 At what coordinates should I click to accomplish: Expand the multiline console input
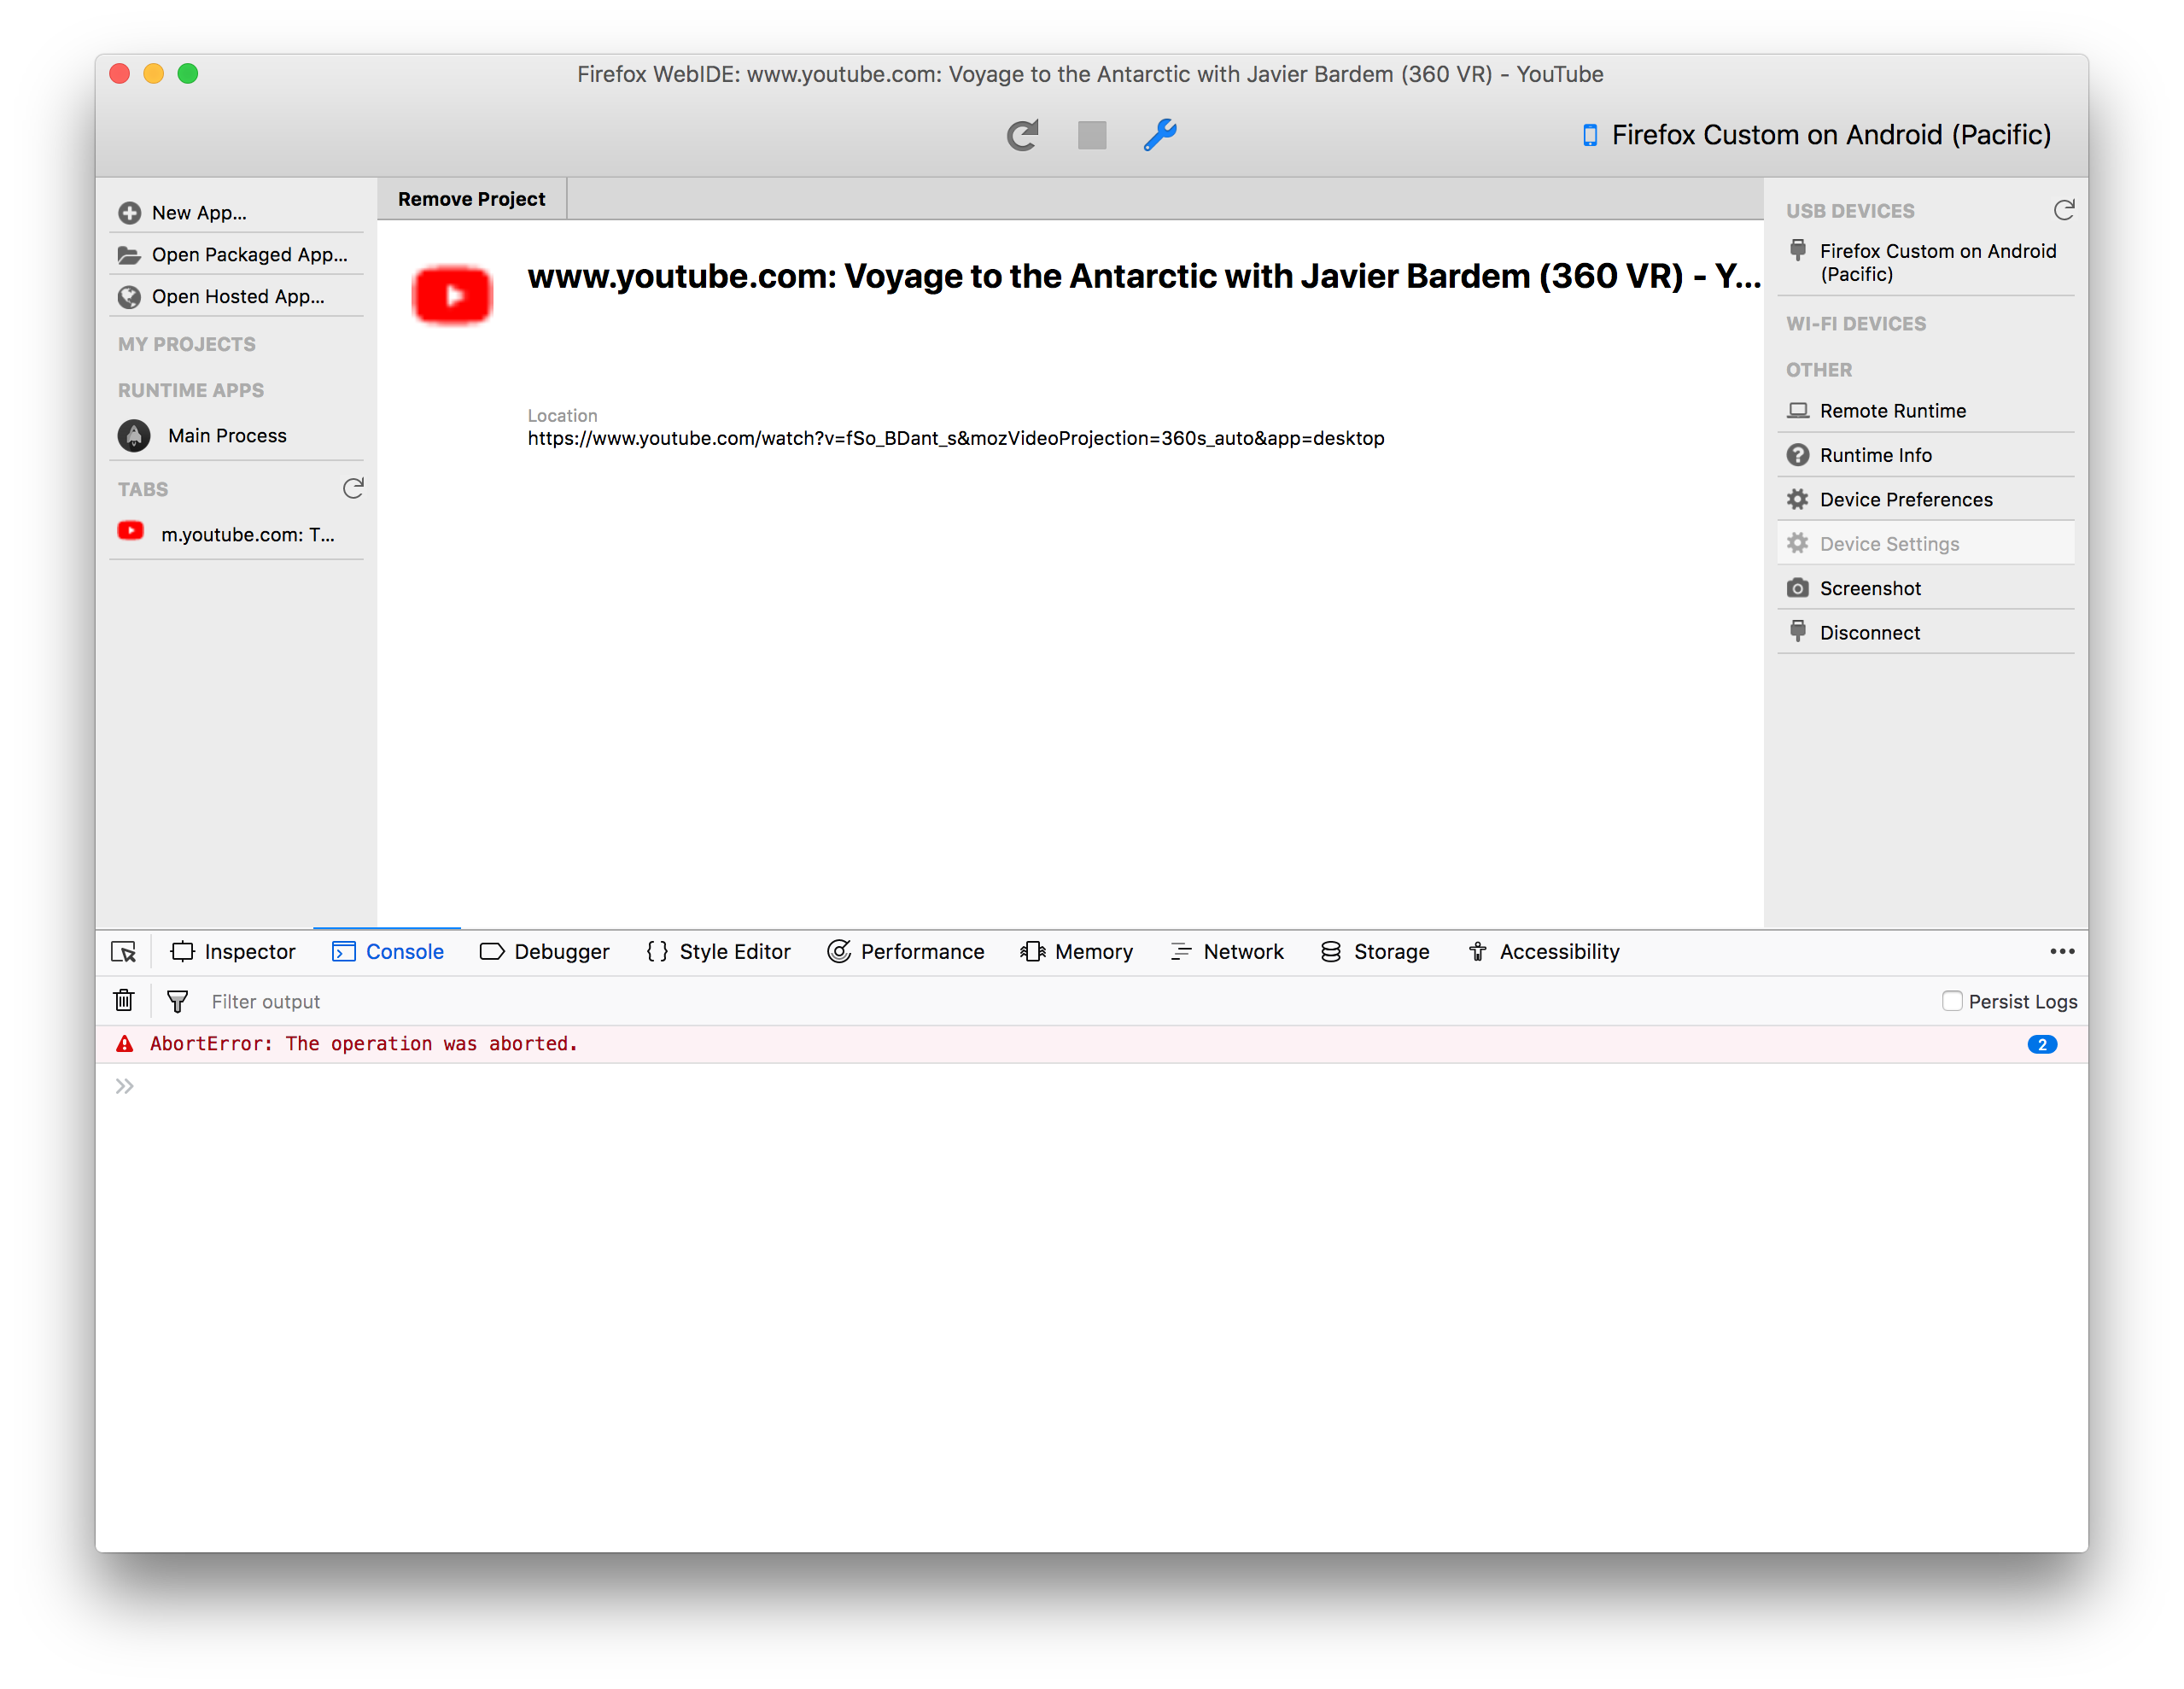(x=124, y=1085)
